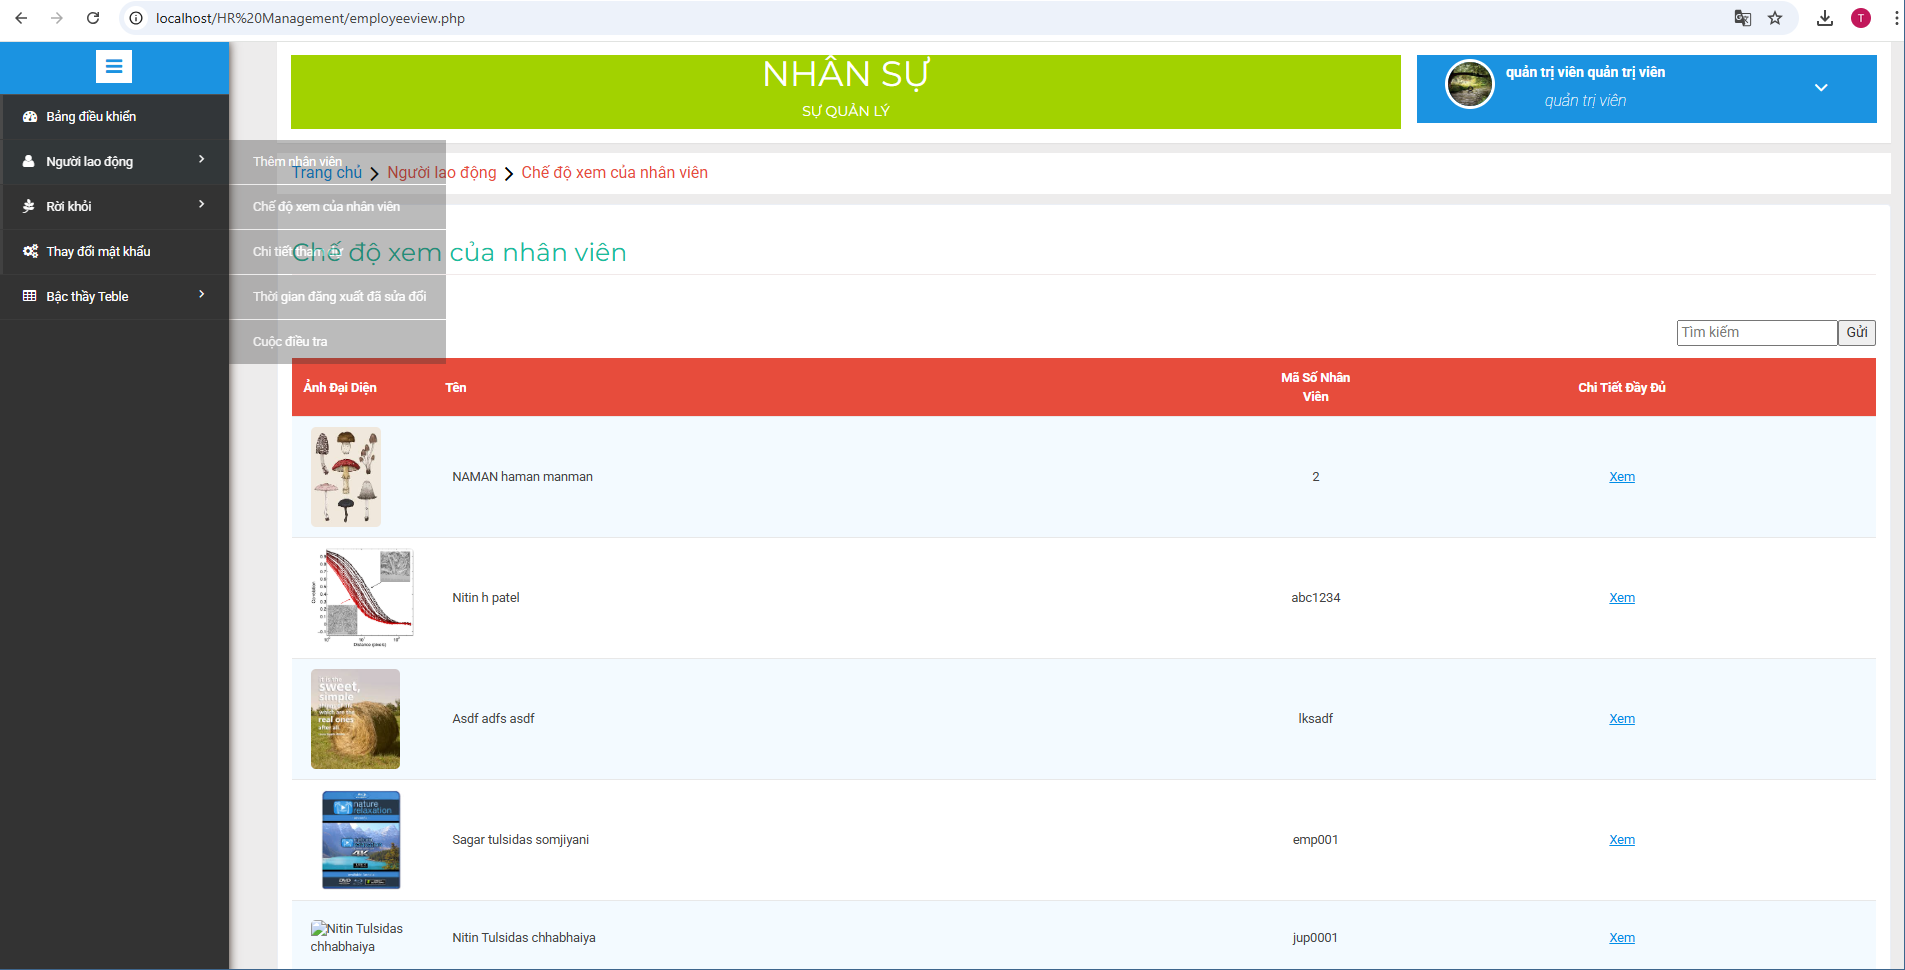The image size is (1905, 970).
Task: Click employee code emp001
Action: click(x=1316, y=840)
